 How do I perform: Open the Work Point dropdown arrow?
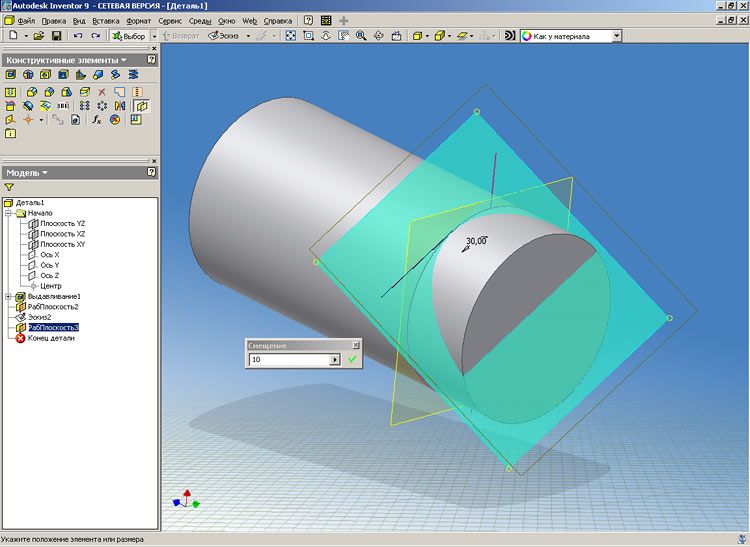(x=41, y=120)
